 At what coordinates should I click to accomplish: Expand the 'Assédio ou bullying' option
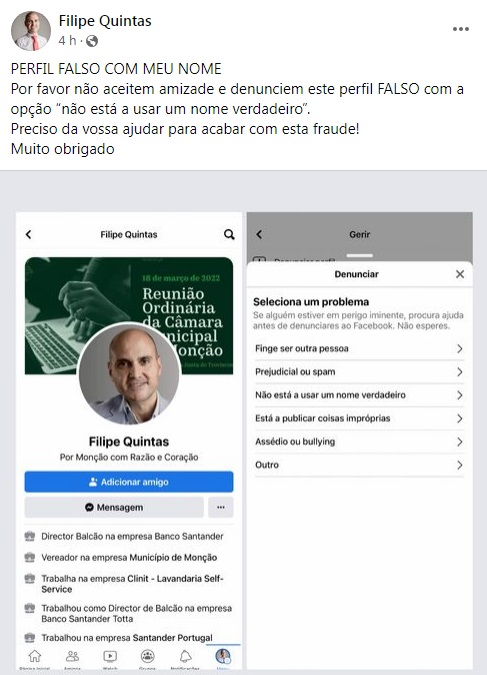coord(359,442)
